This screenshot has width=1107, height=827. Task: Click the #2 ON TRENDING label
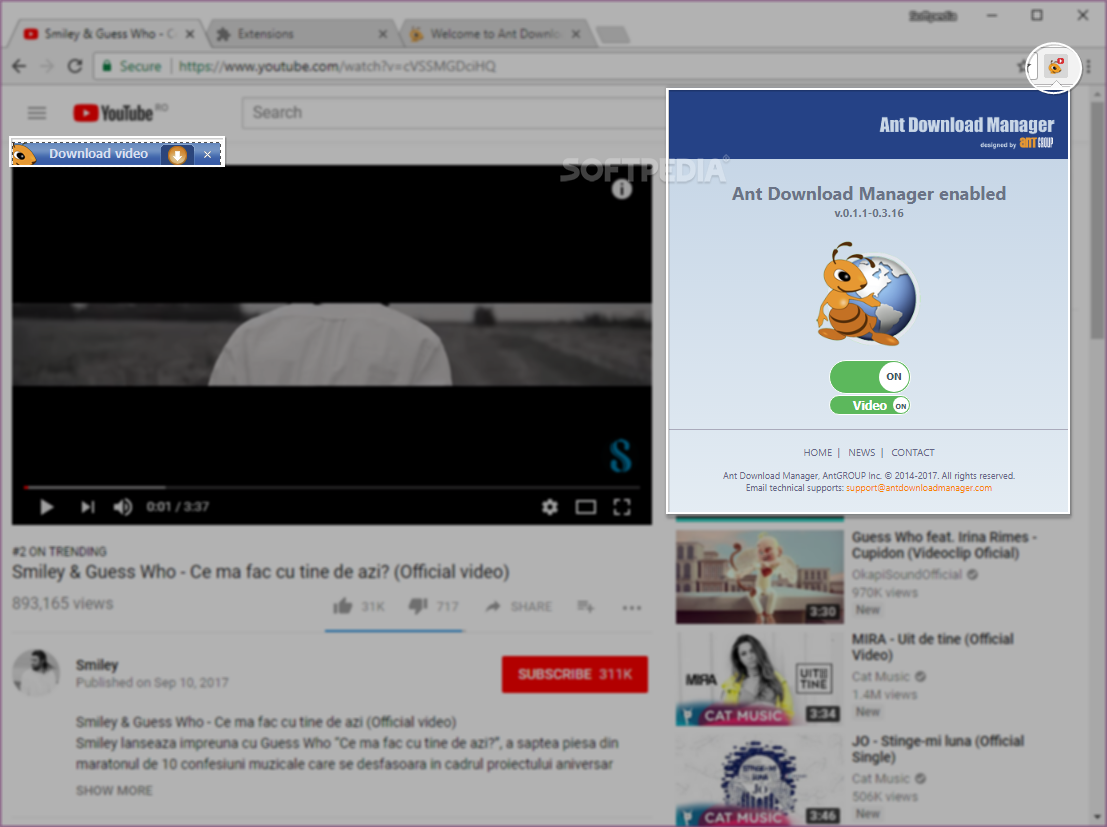coord(59,552)
